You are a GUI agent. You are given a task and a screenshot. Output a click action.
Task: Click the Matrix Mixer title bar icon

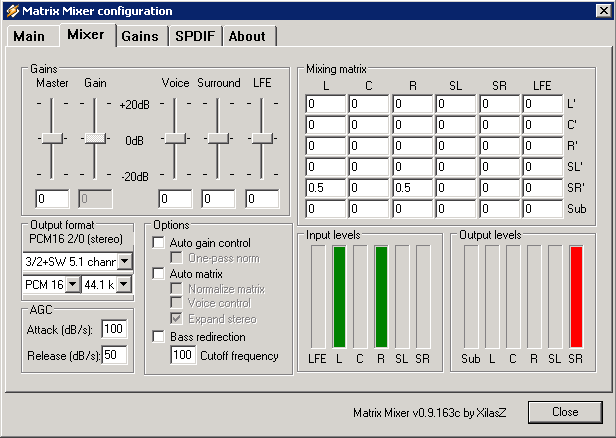click(x=13, y=11)
